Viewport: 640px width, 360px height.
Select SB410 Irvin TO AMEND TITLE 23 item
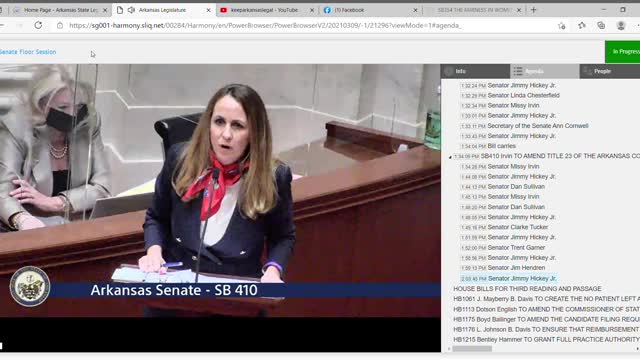560,156
